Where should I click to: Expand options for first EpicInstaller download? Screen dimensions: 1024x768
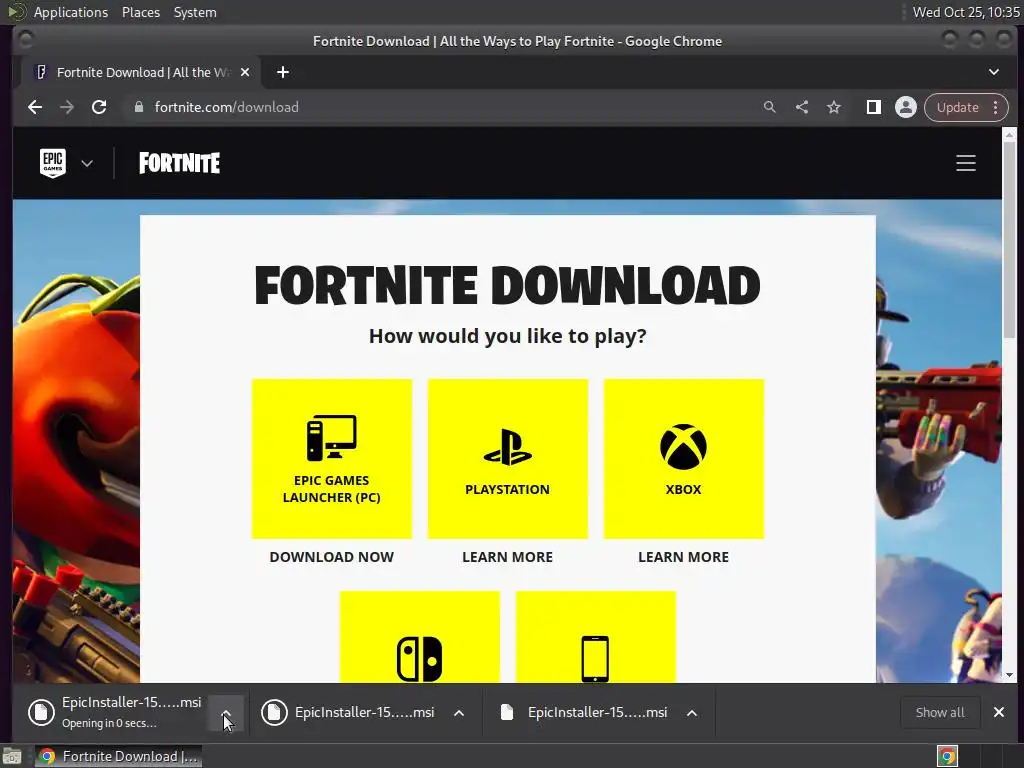click(x=226, y=712)
